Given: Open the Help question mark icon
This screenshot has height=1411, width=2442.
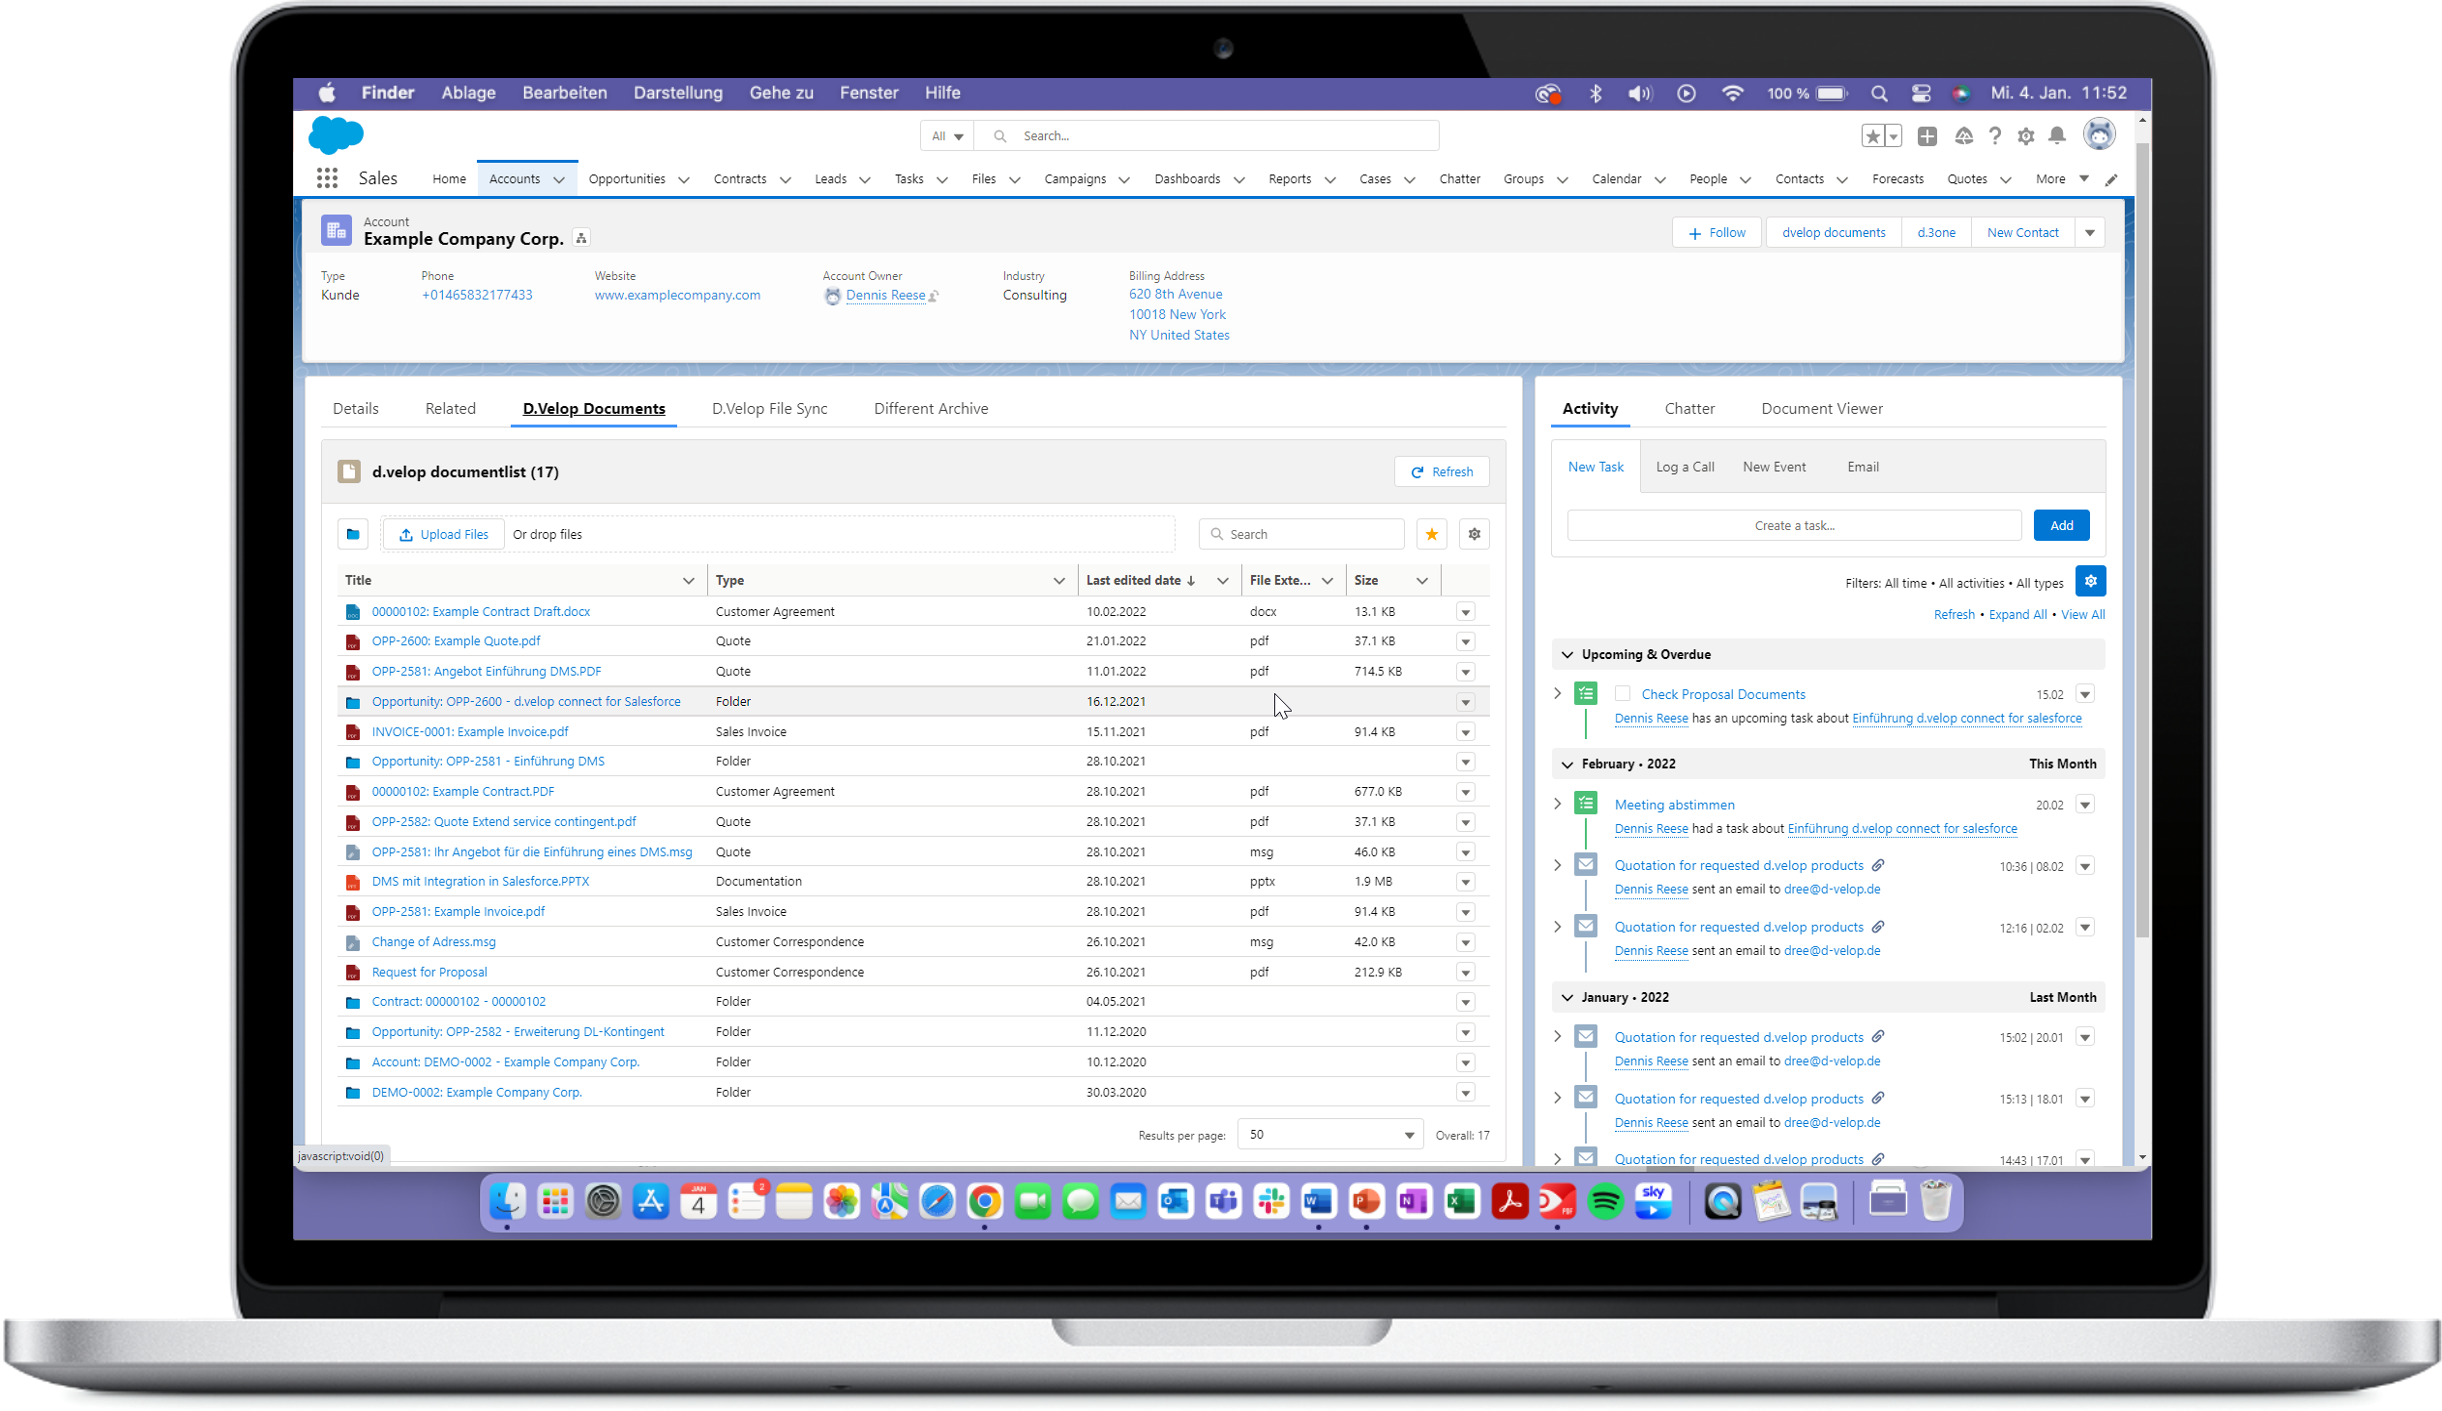Looking at the screenshot, I should [1995, 136].
